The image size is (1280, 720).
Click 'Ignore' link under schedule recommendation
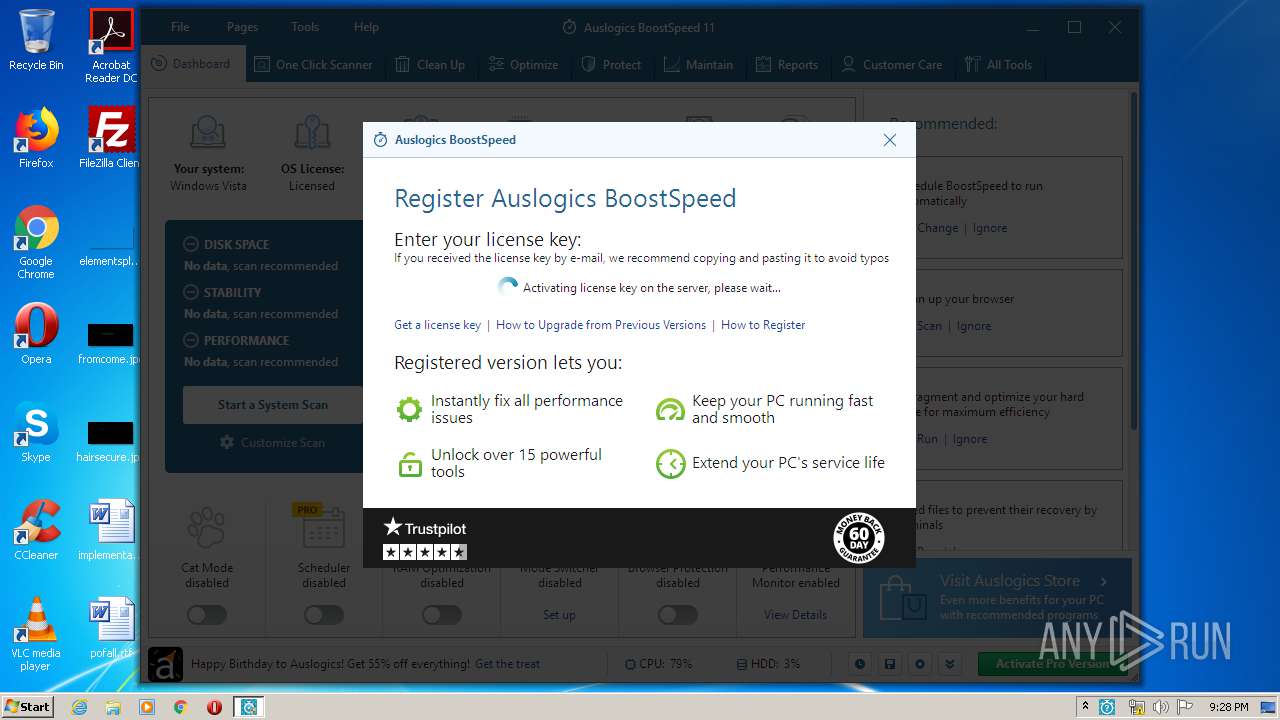pos(990,228)
